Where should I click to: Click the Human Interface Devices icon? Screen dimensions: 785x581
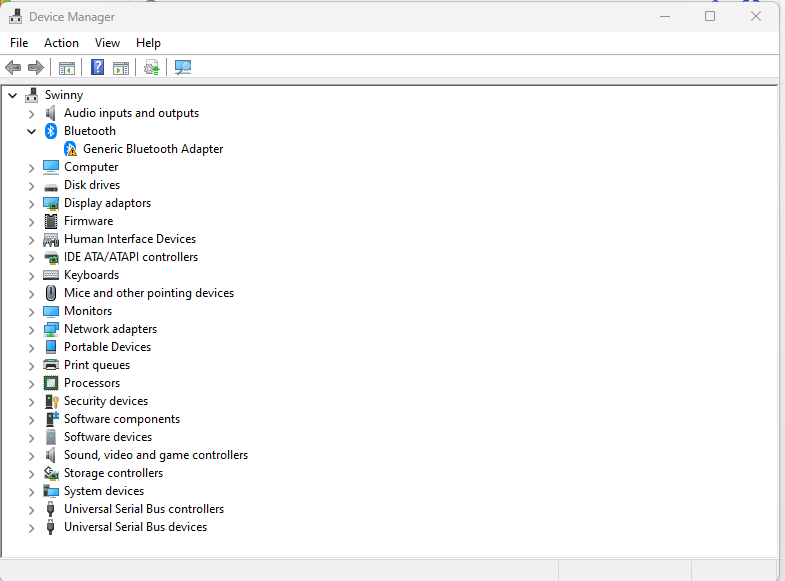tap(51, 239)
